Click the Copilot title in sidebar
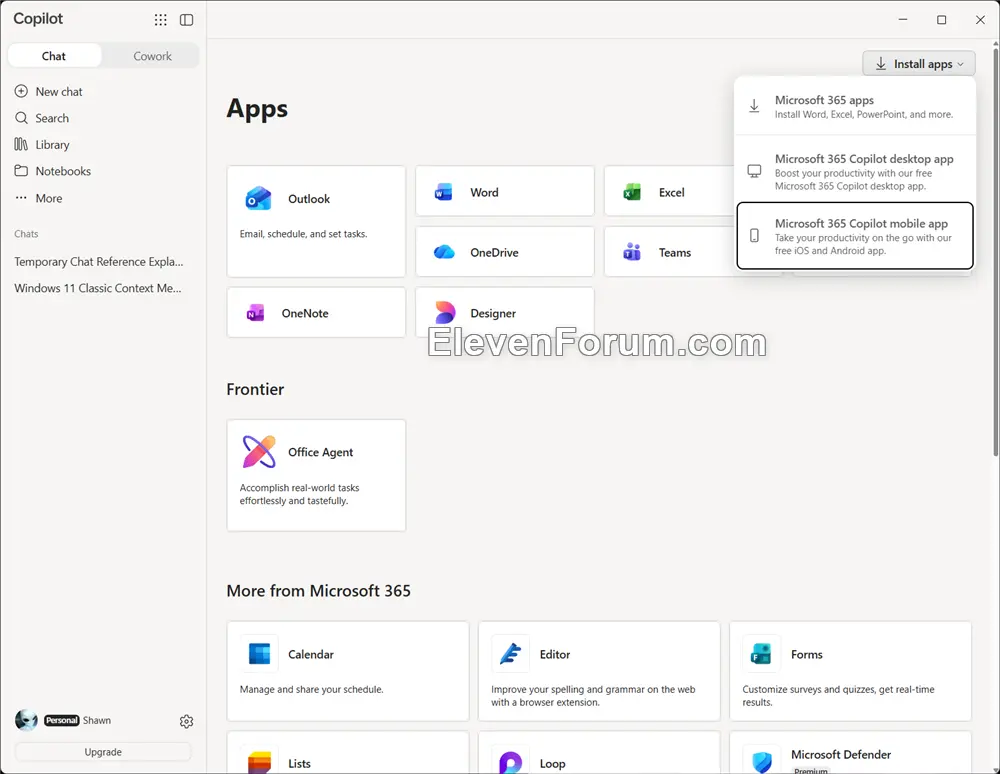 coord(38,18)
